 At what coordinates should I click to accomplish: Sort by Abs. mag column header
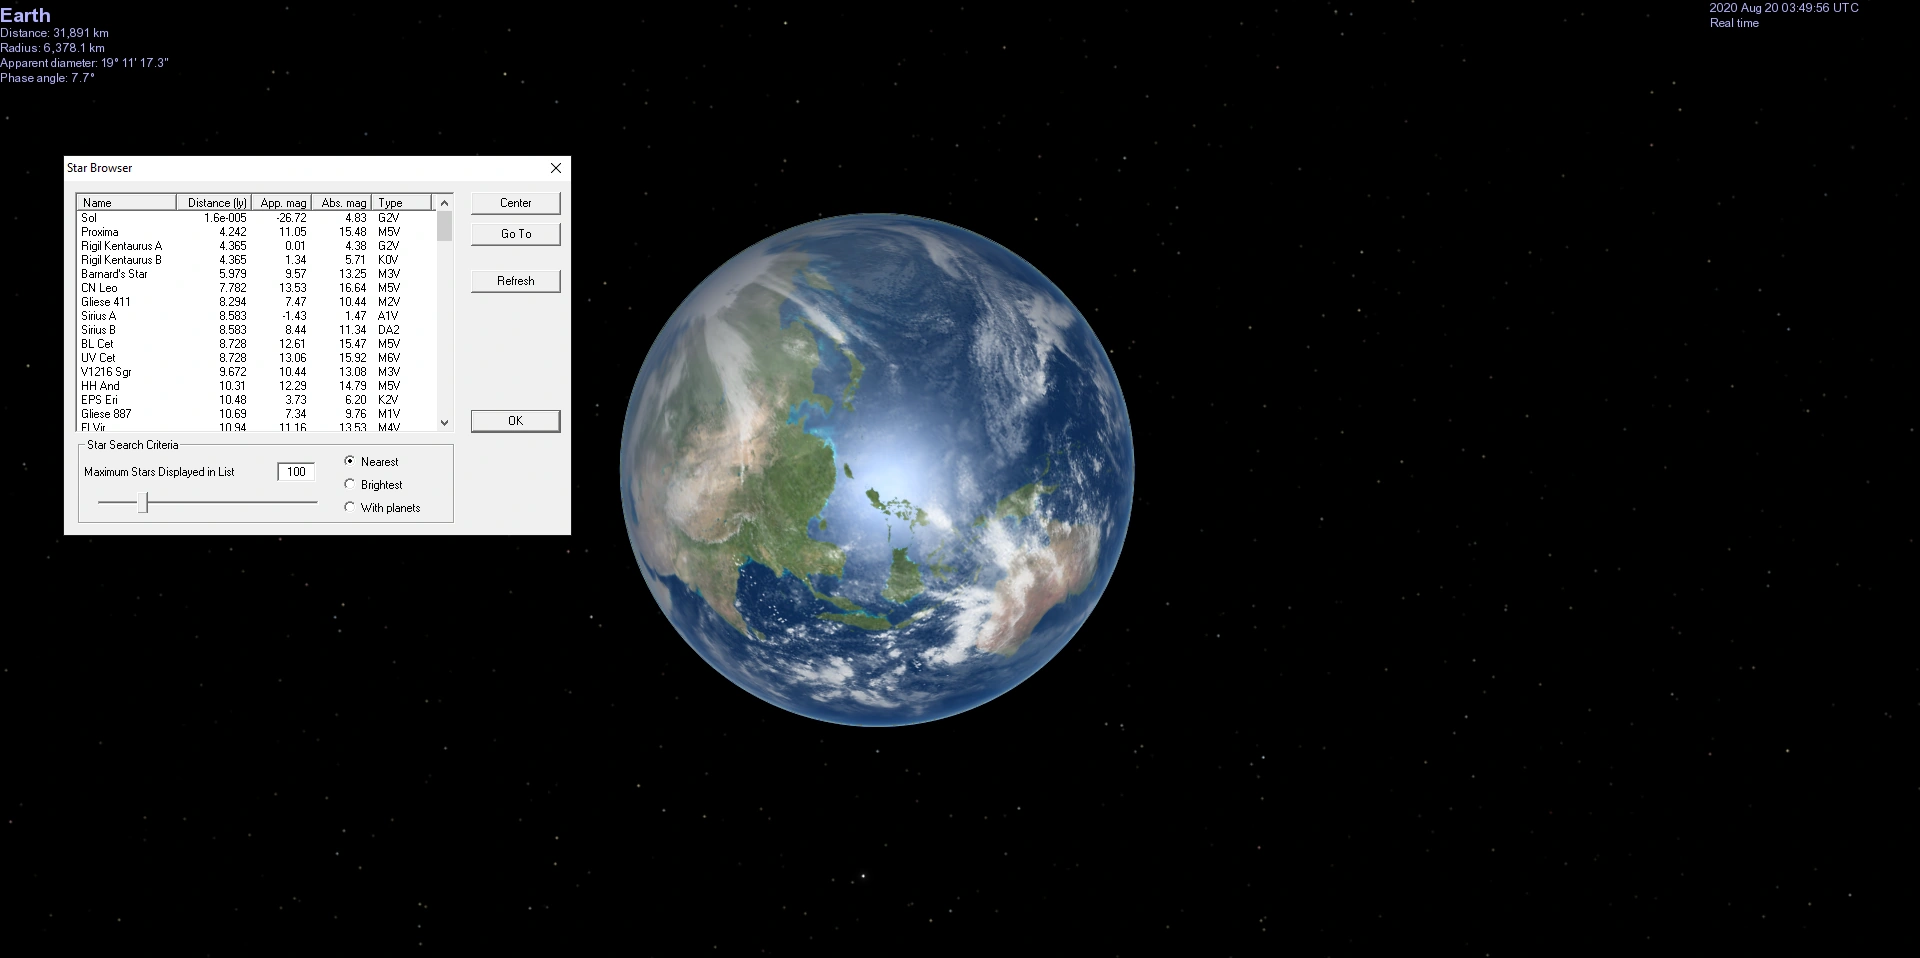coord(342,203)
